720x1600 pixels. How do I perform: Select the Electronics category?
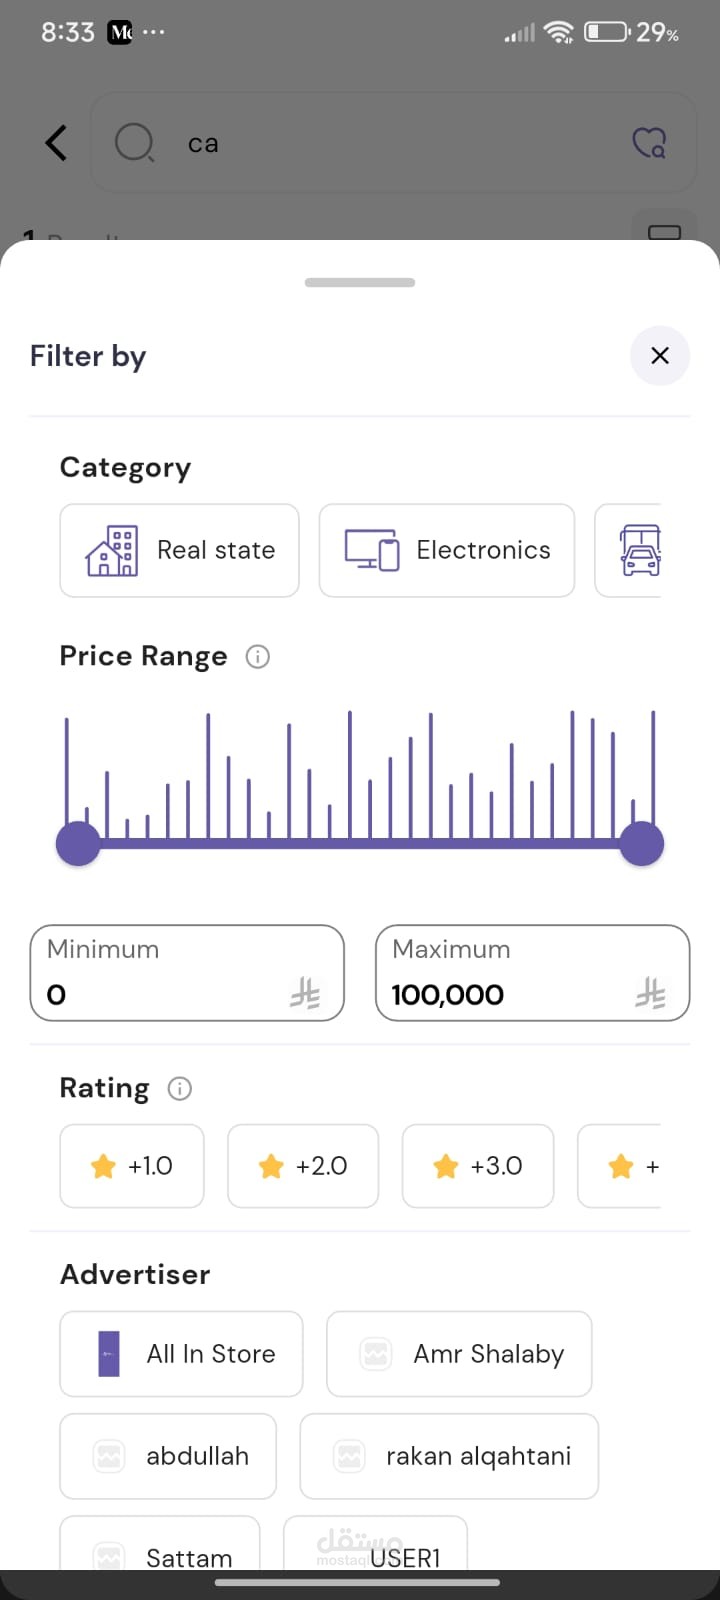point(446,551)
